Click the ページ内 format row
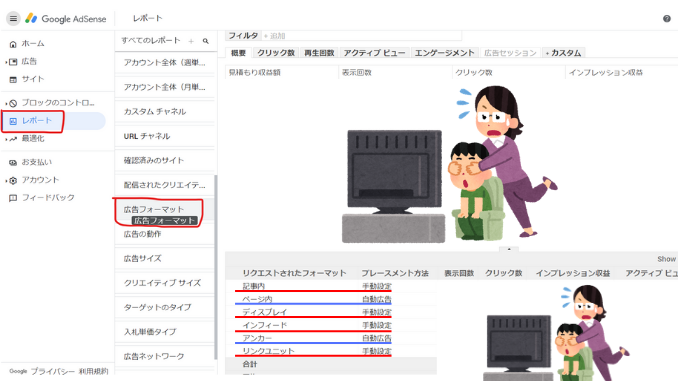This screenshot has height=381, width=678. [331, 299]
